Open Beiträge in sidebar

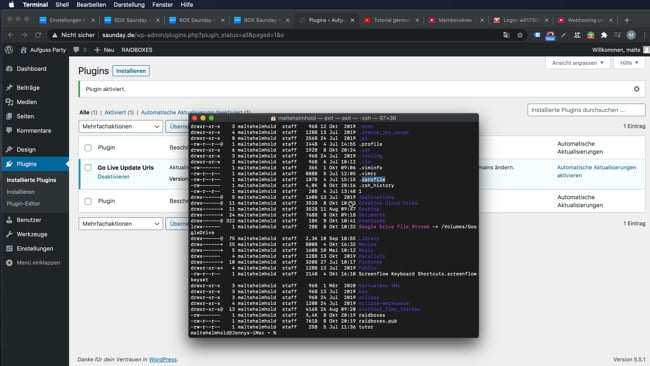[x=28, y=88]
